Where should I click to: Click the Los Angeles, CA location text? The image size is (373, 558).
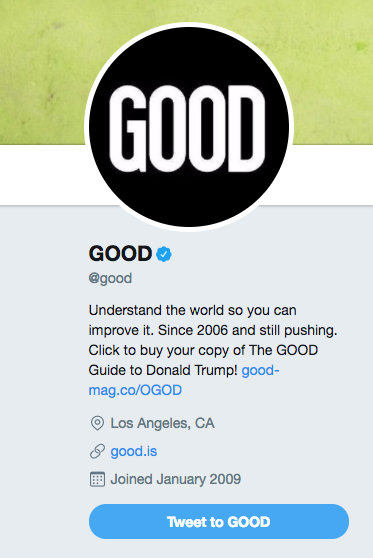pos(162,423)
